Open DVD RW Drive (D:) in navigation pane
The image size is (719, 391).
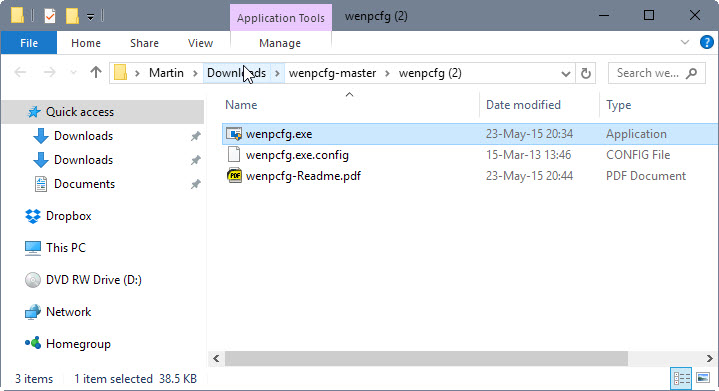[x=94, y=280]
